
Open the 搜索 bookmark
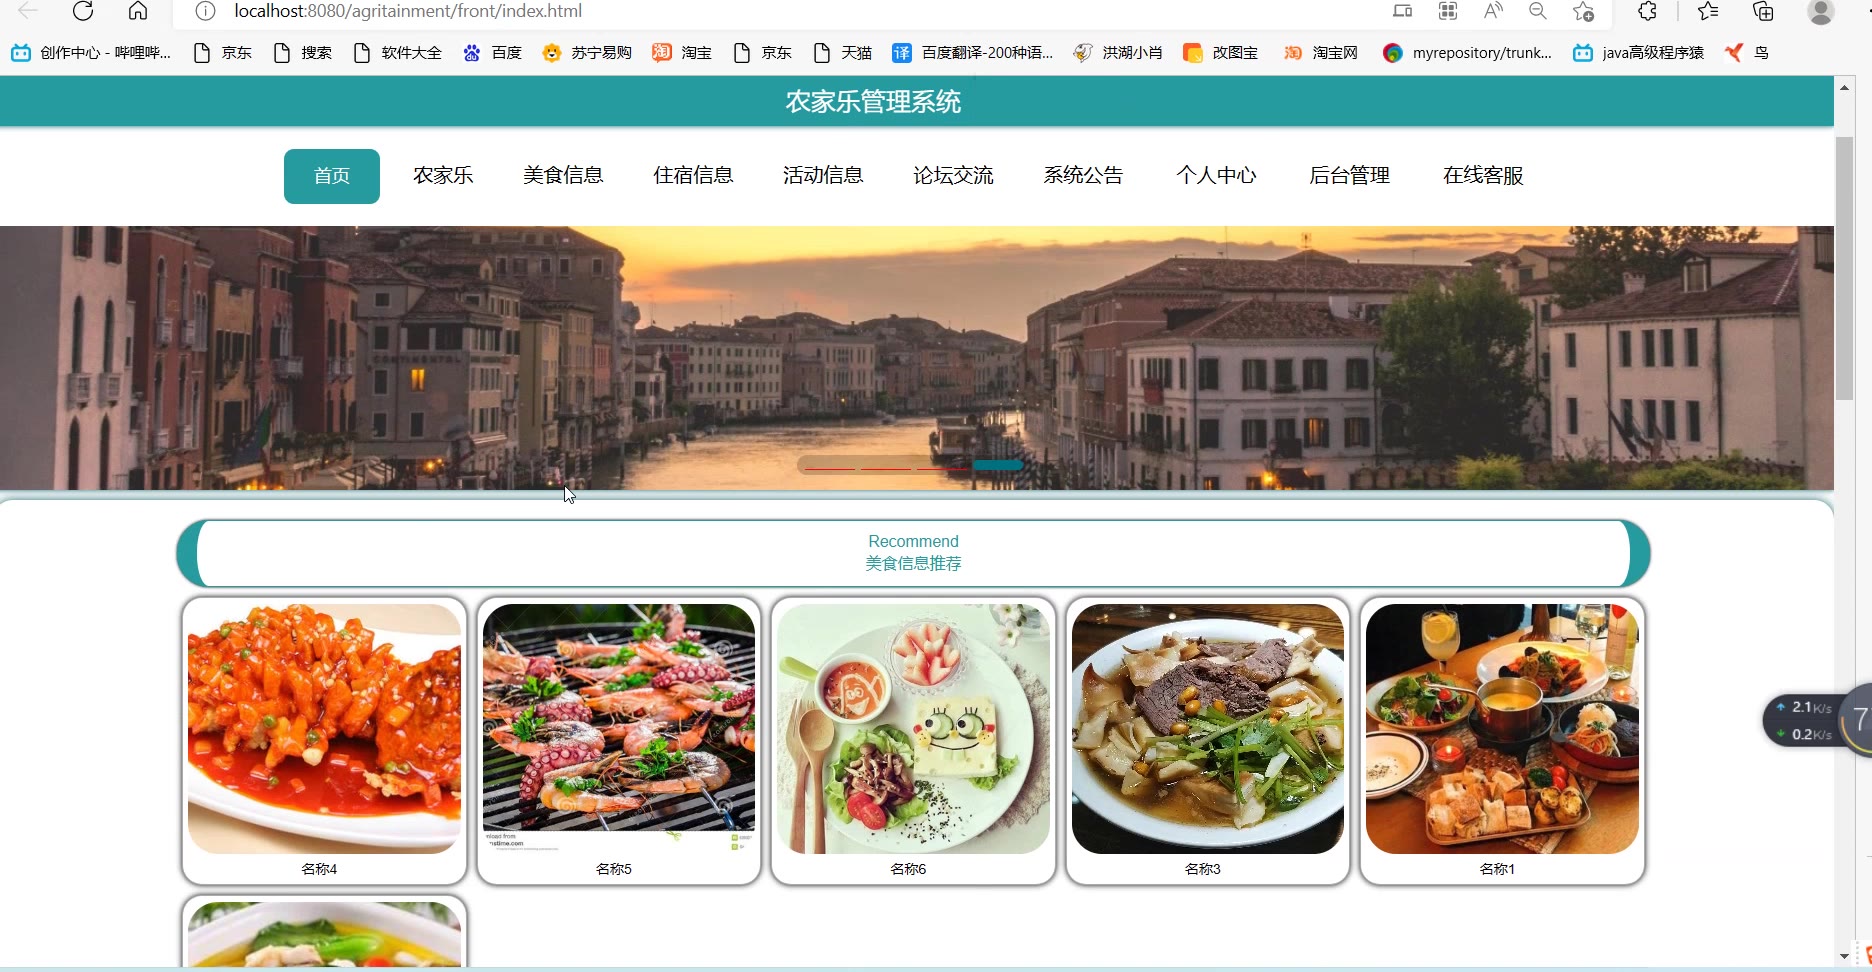tap(302, 53)
